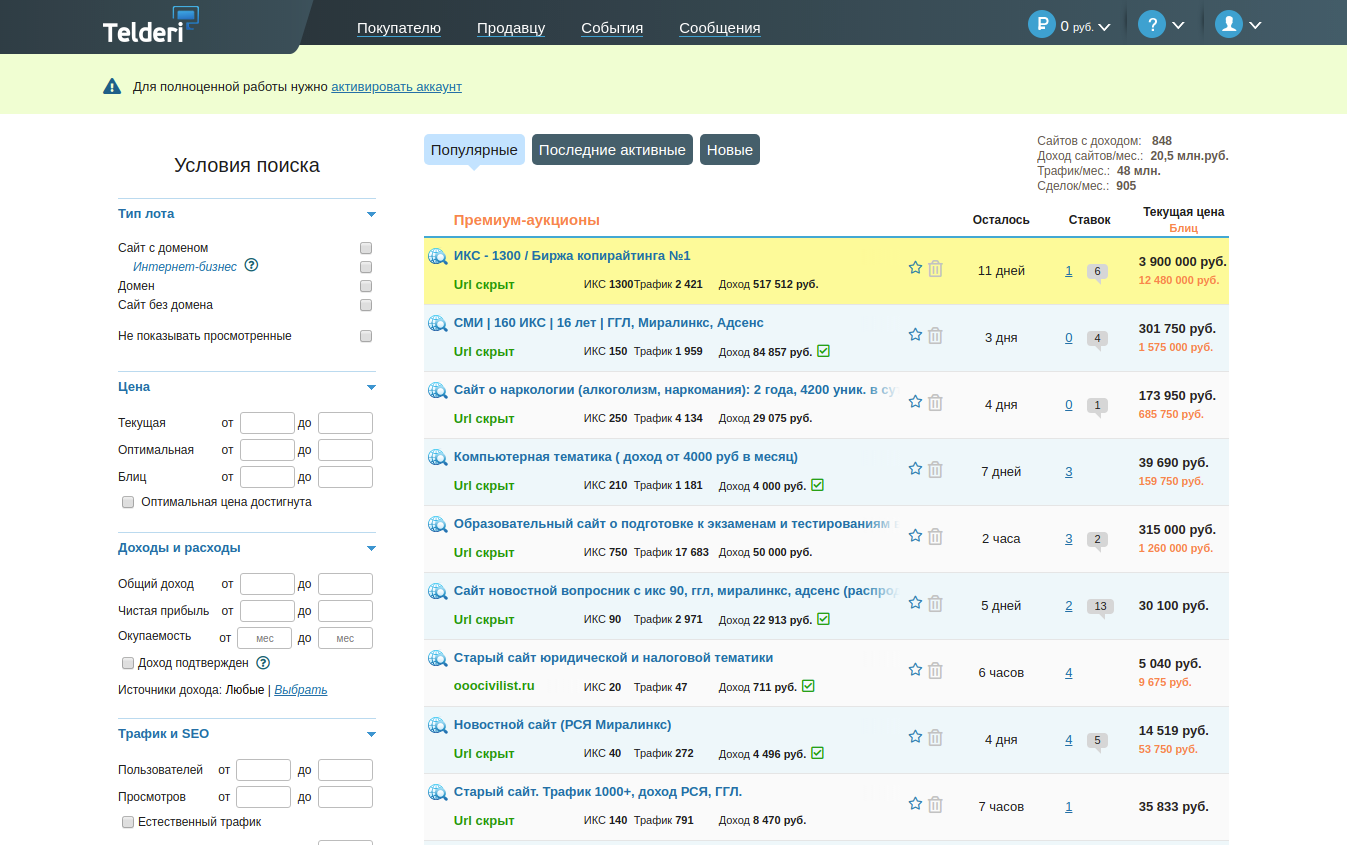Star the Образовательный сайт lot
The height and width of the screenshot is (845, 1347).
click(x=915, y=536)
